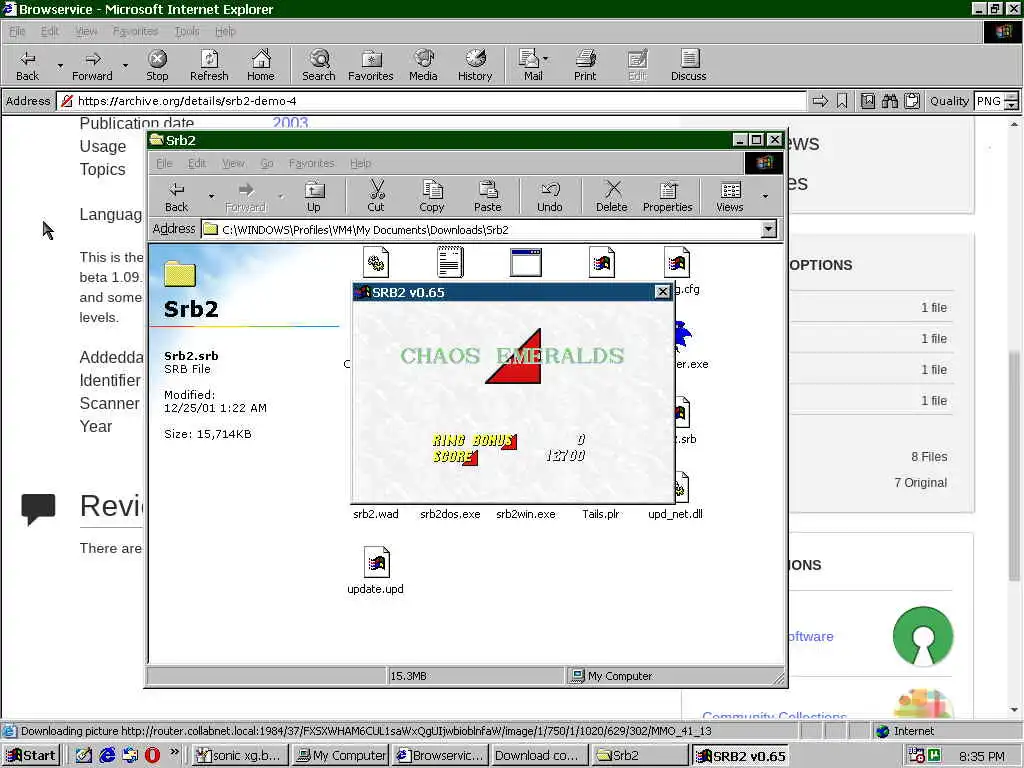Go to the Home page in Internet Explorer
This screenshot has height=768, width=1024.
coord(261,65)
